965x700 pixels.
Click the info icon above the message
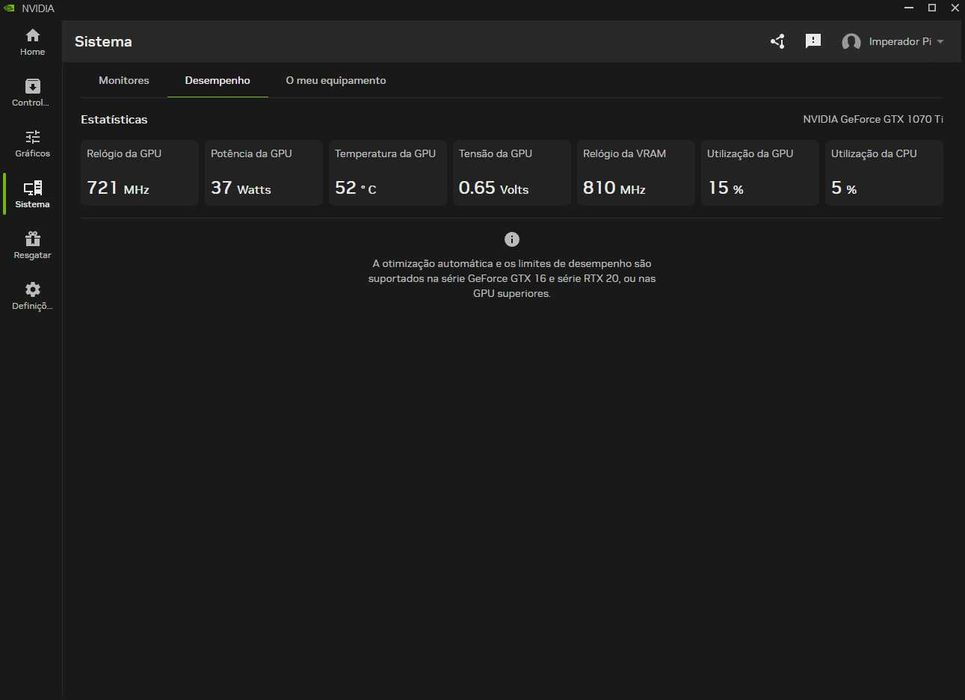511,239
